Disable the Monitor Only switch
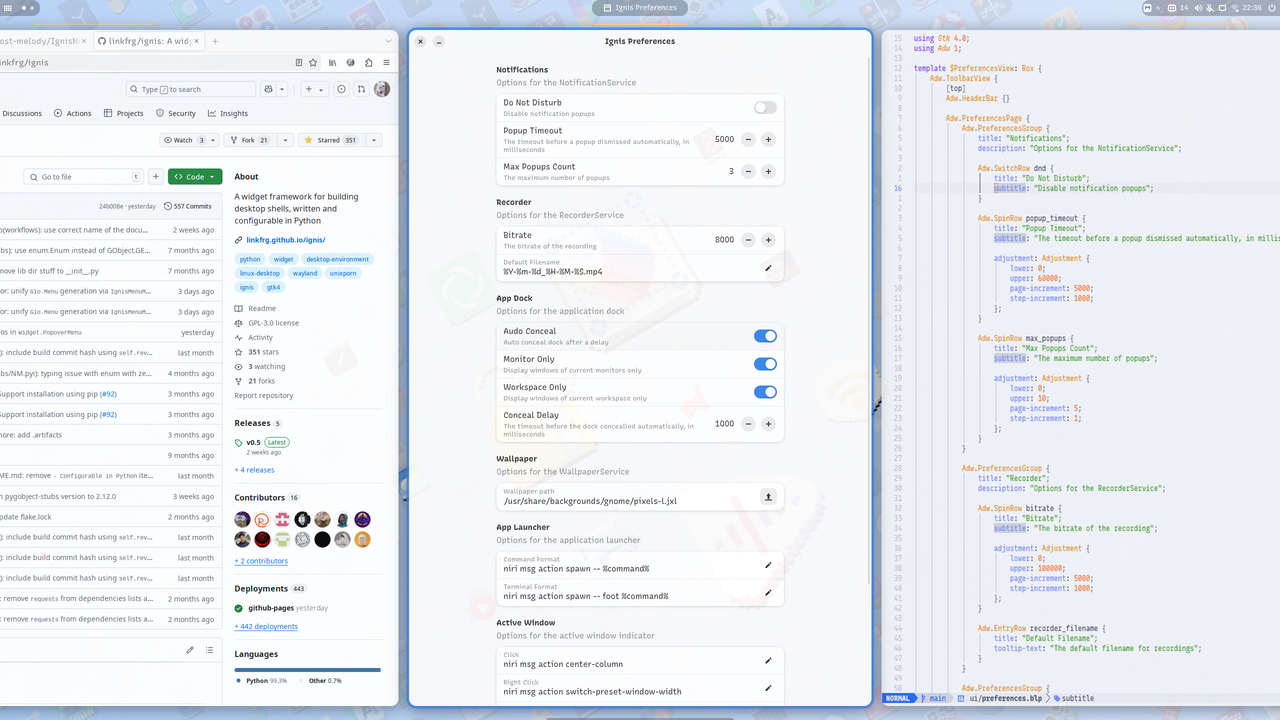1280x720 pixels. (765, 364)
